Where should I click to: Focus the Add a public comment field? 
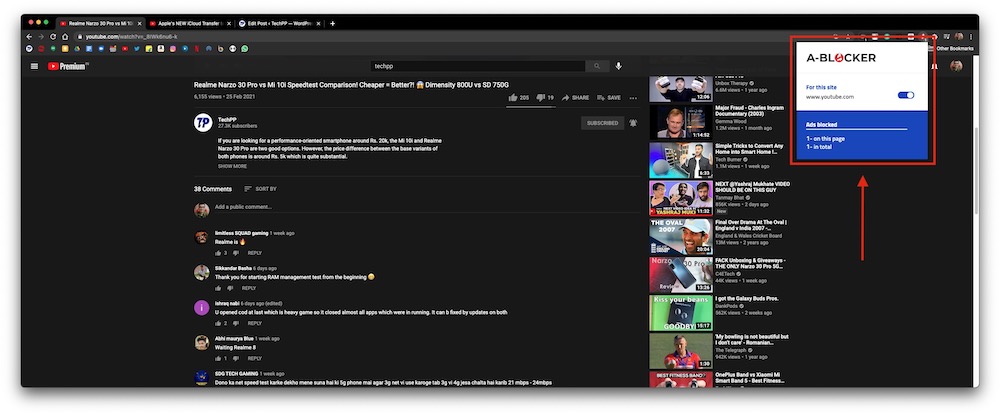(x=427, y=207)
